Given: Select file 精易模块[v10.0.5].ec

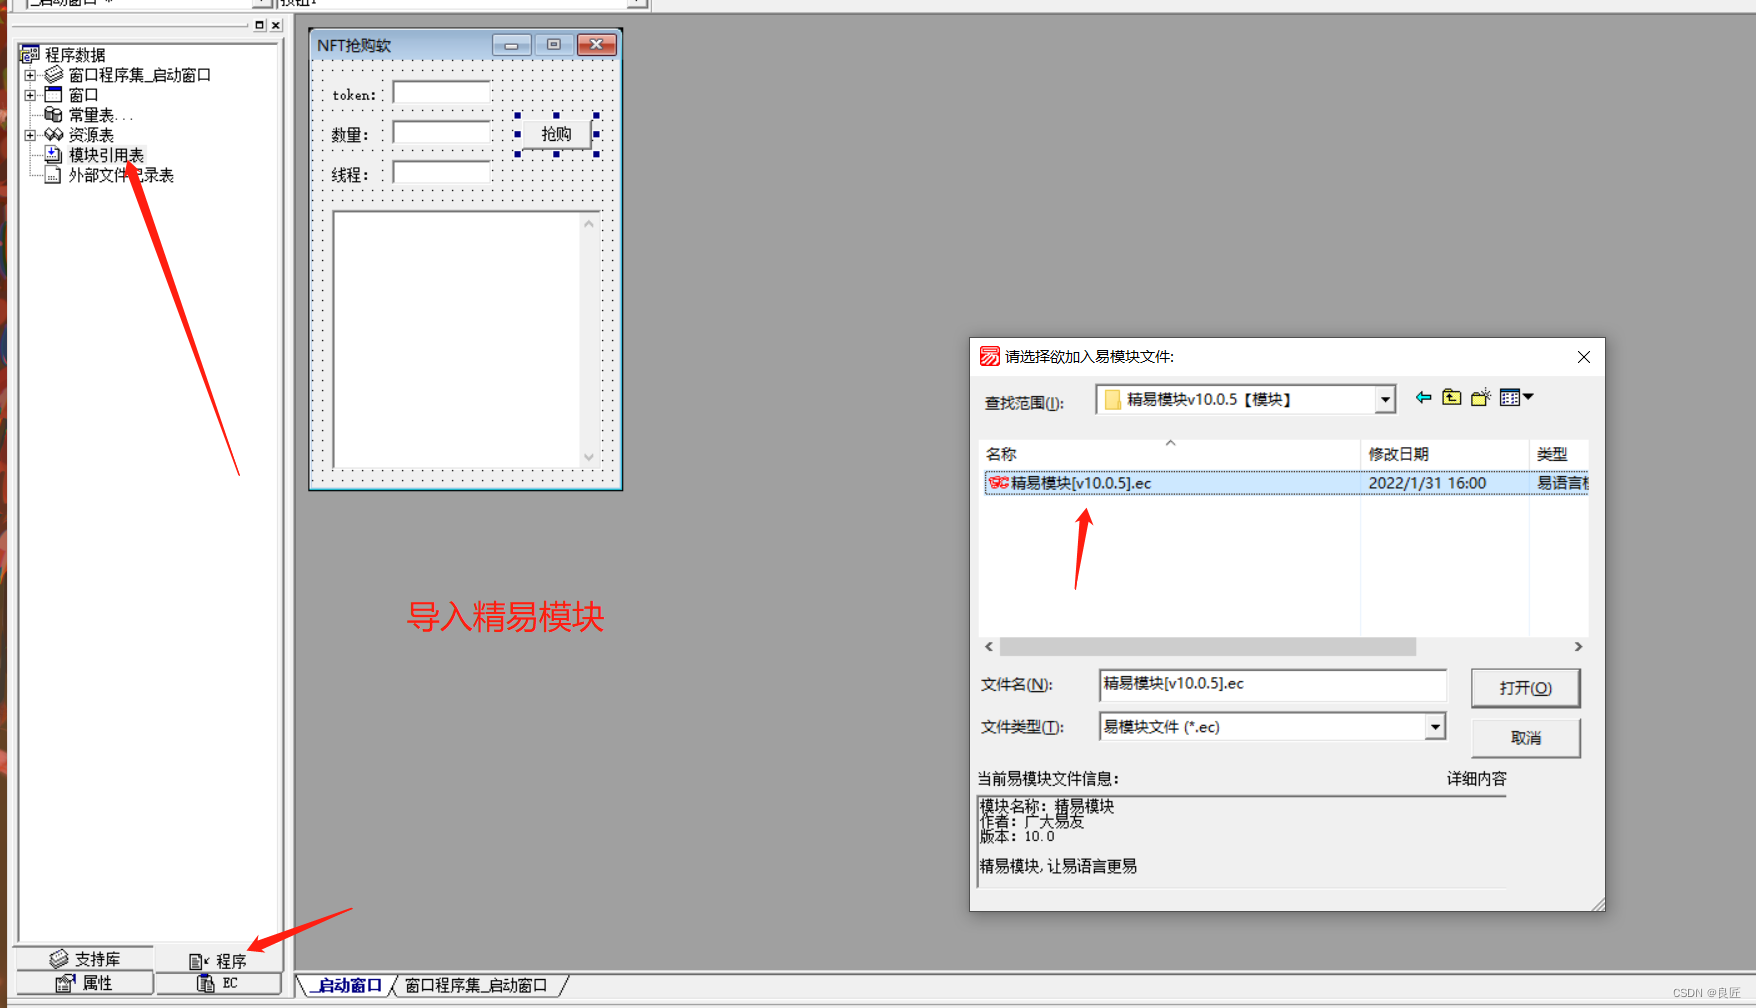Looking at the screenshot, I should [x=1081, y=483].
